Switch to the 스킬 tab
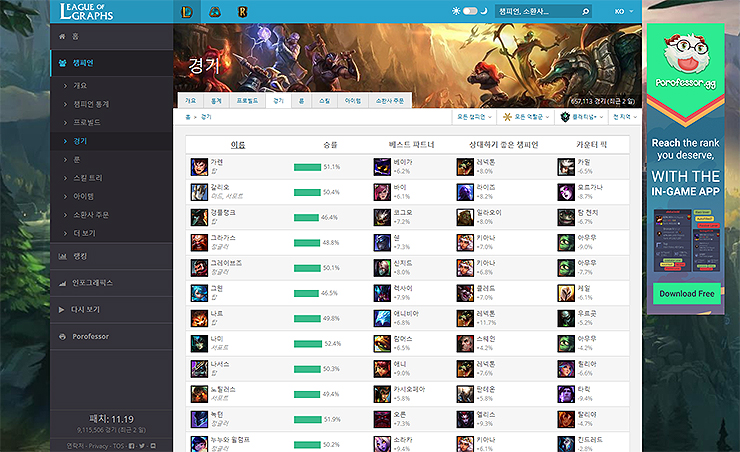 (325, 100)
